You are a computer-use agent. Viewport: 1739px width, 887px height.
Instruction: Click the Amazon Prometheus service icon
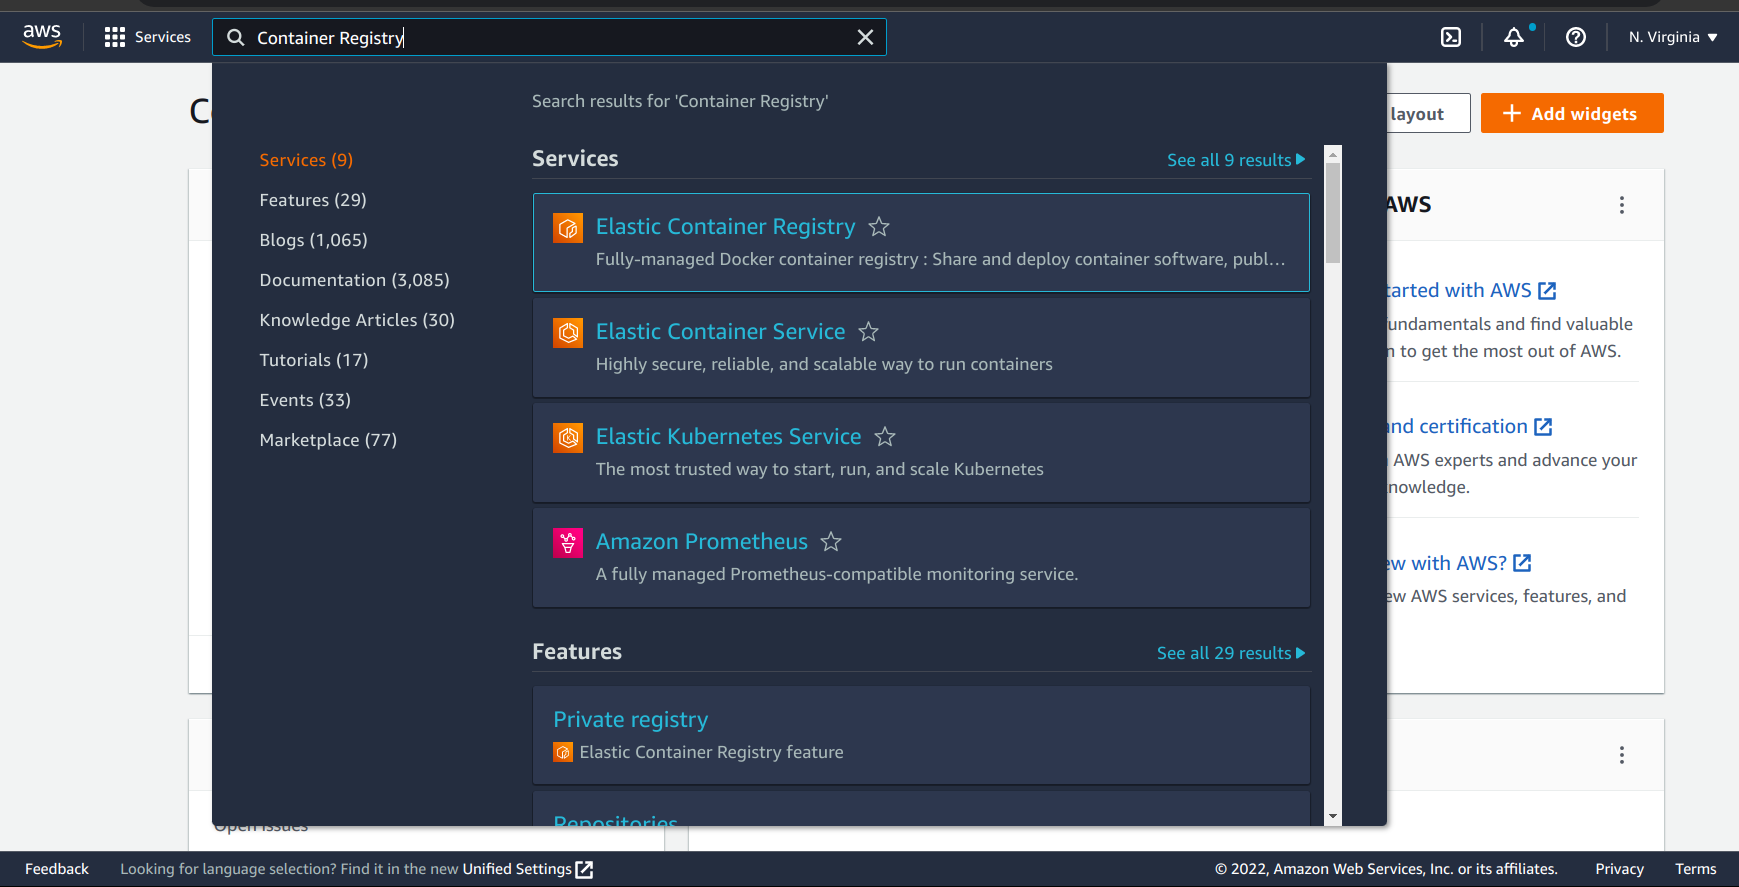(x=568, y=543)
